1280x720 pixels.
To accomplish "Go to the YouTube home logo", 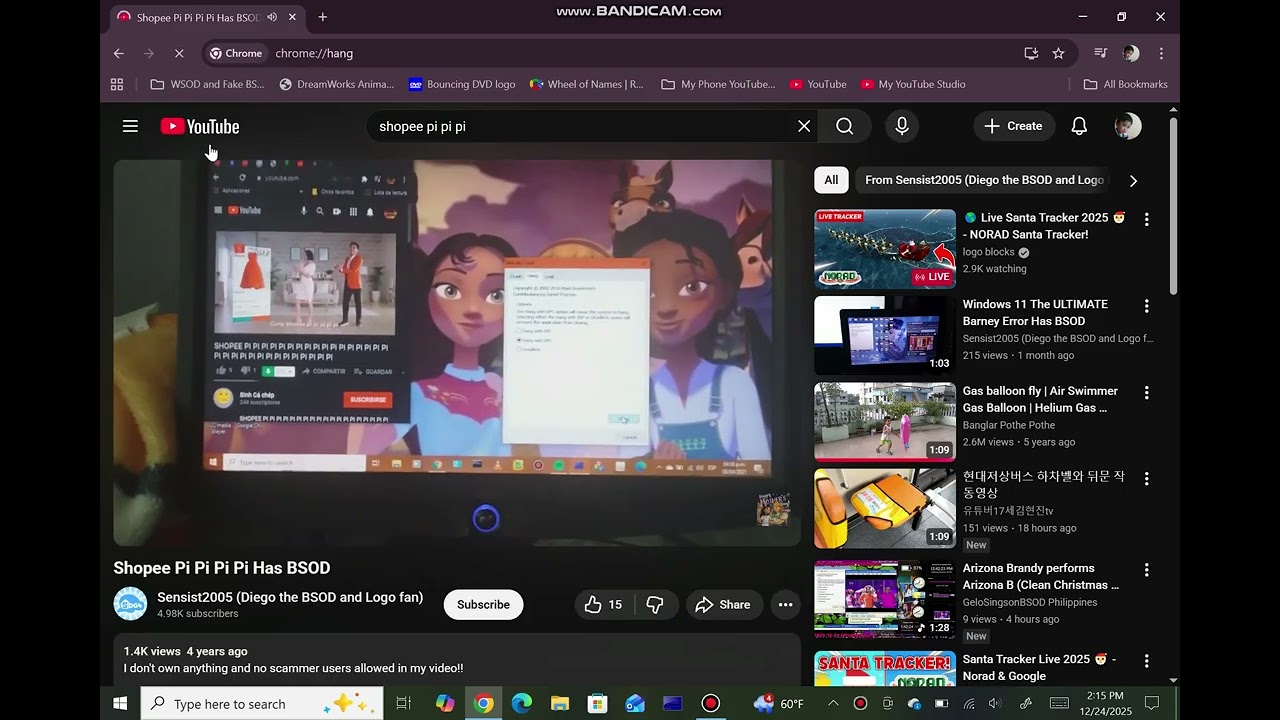I will coord(200,126).
